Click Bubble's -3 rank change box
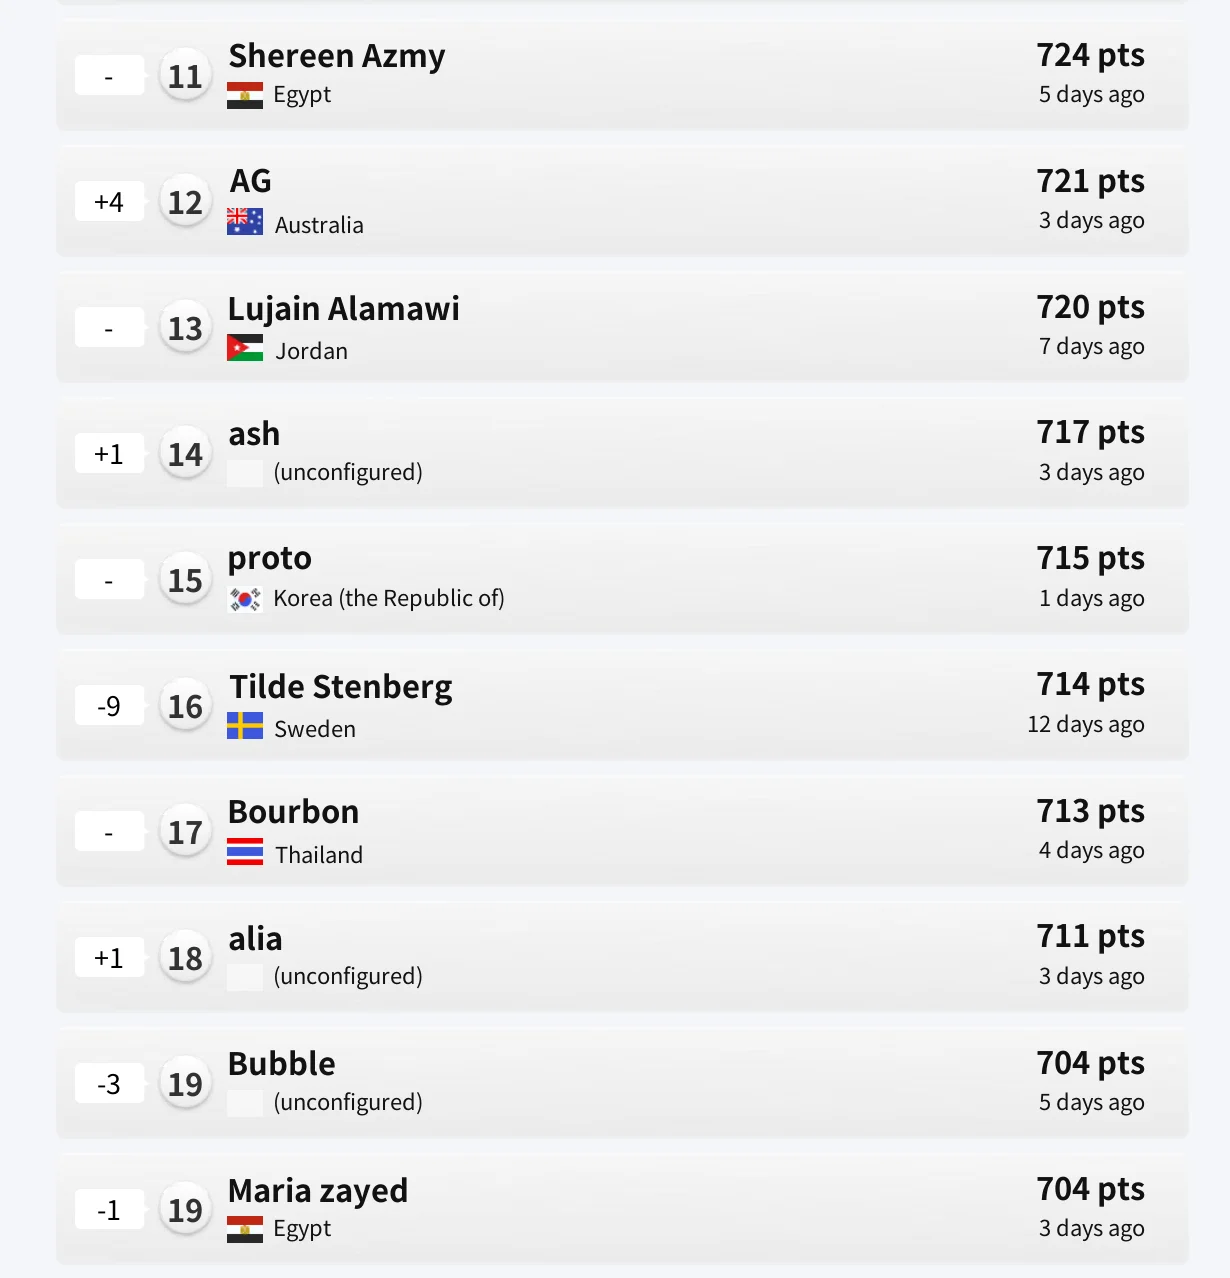The image size is (1230, 1278). coord(109,1084)
